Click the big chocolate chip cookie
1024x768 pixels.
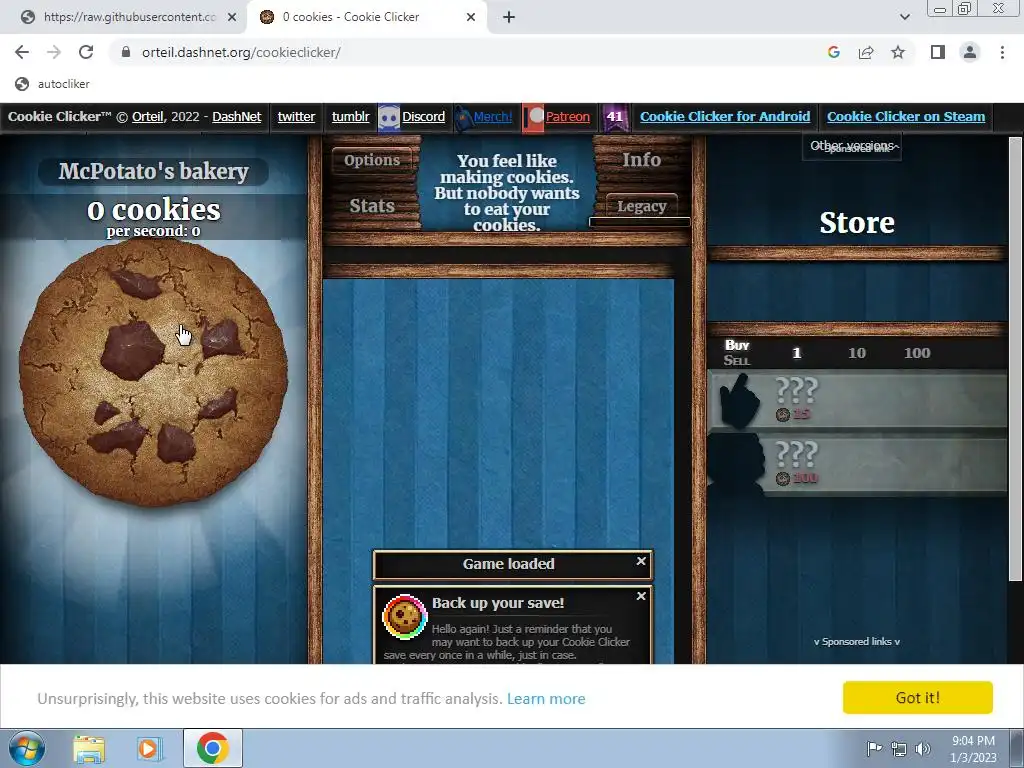pyautogui.click(x=153, y=373)
